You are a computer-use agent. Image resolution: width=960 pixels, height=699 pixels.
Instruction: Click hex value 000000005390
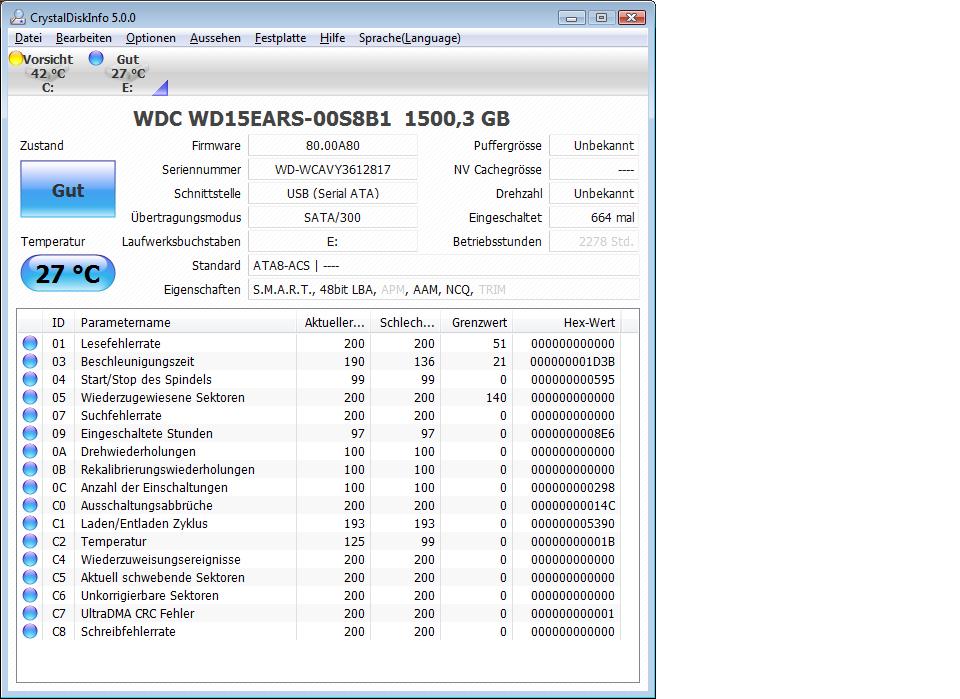coord(572,523)
